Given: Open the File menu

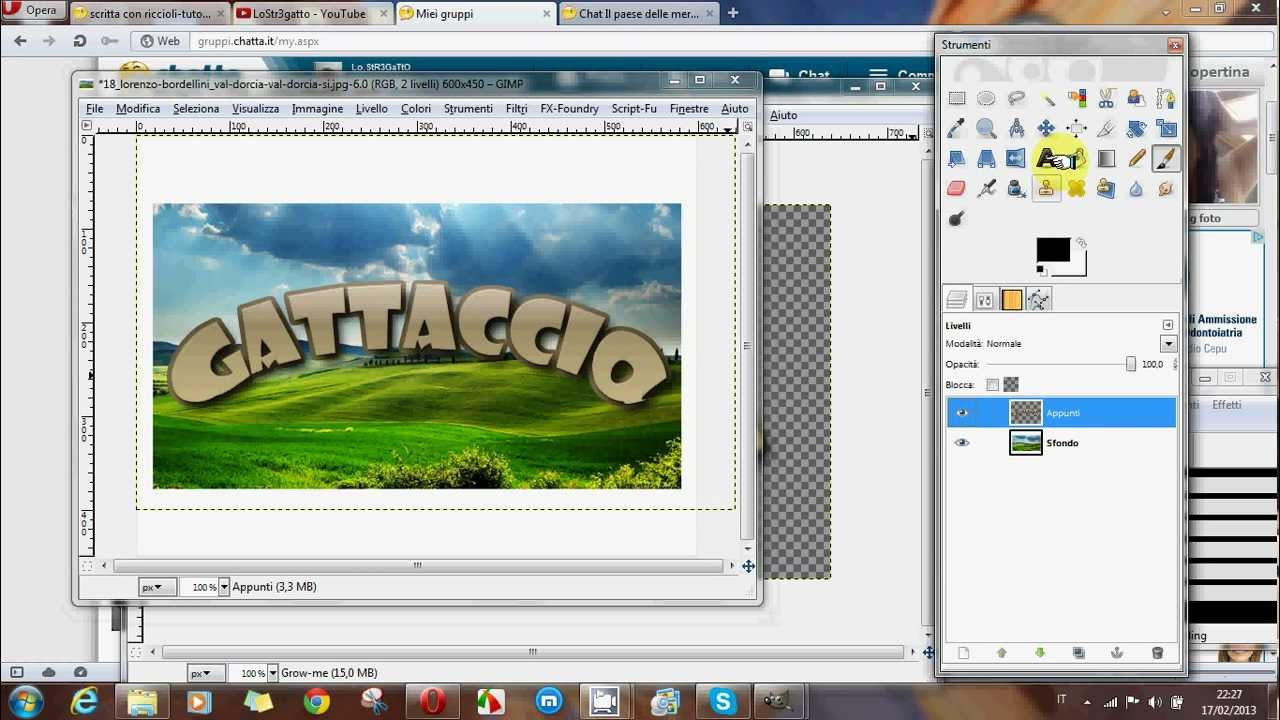Looking at the screenshot, I should 95,108.
